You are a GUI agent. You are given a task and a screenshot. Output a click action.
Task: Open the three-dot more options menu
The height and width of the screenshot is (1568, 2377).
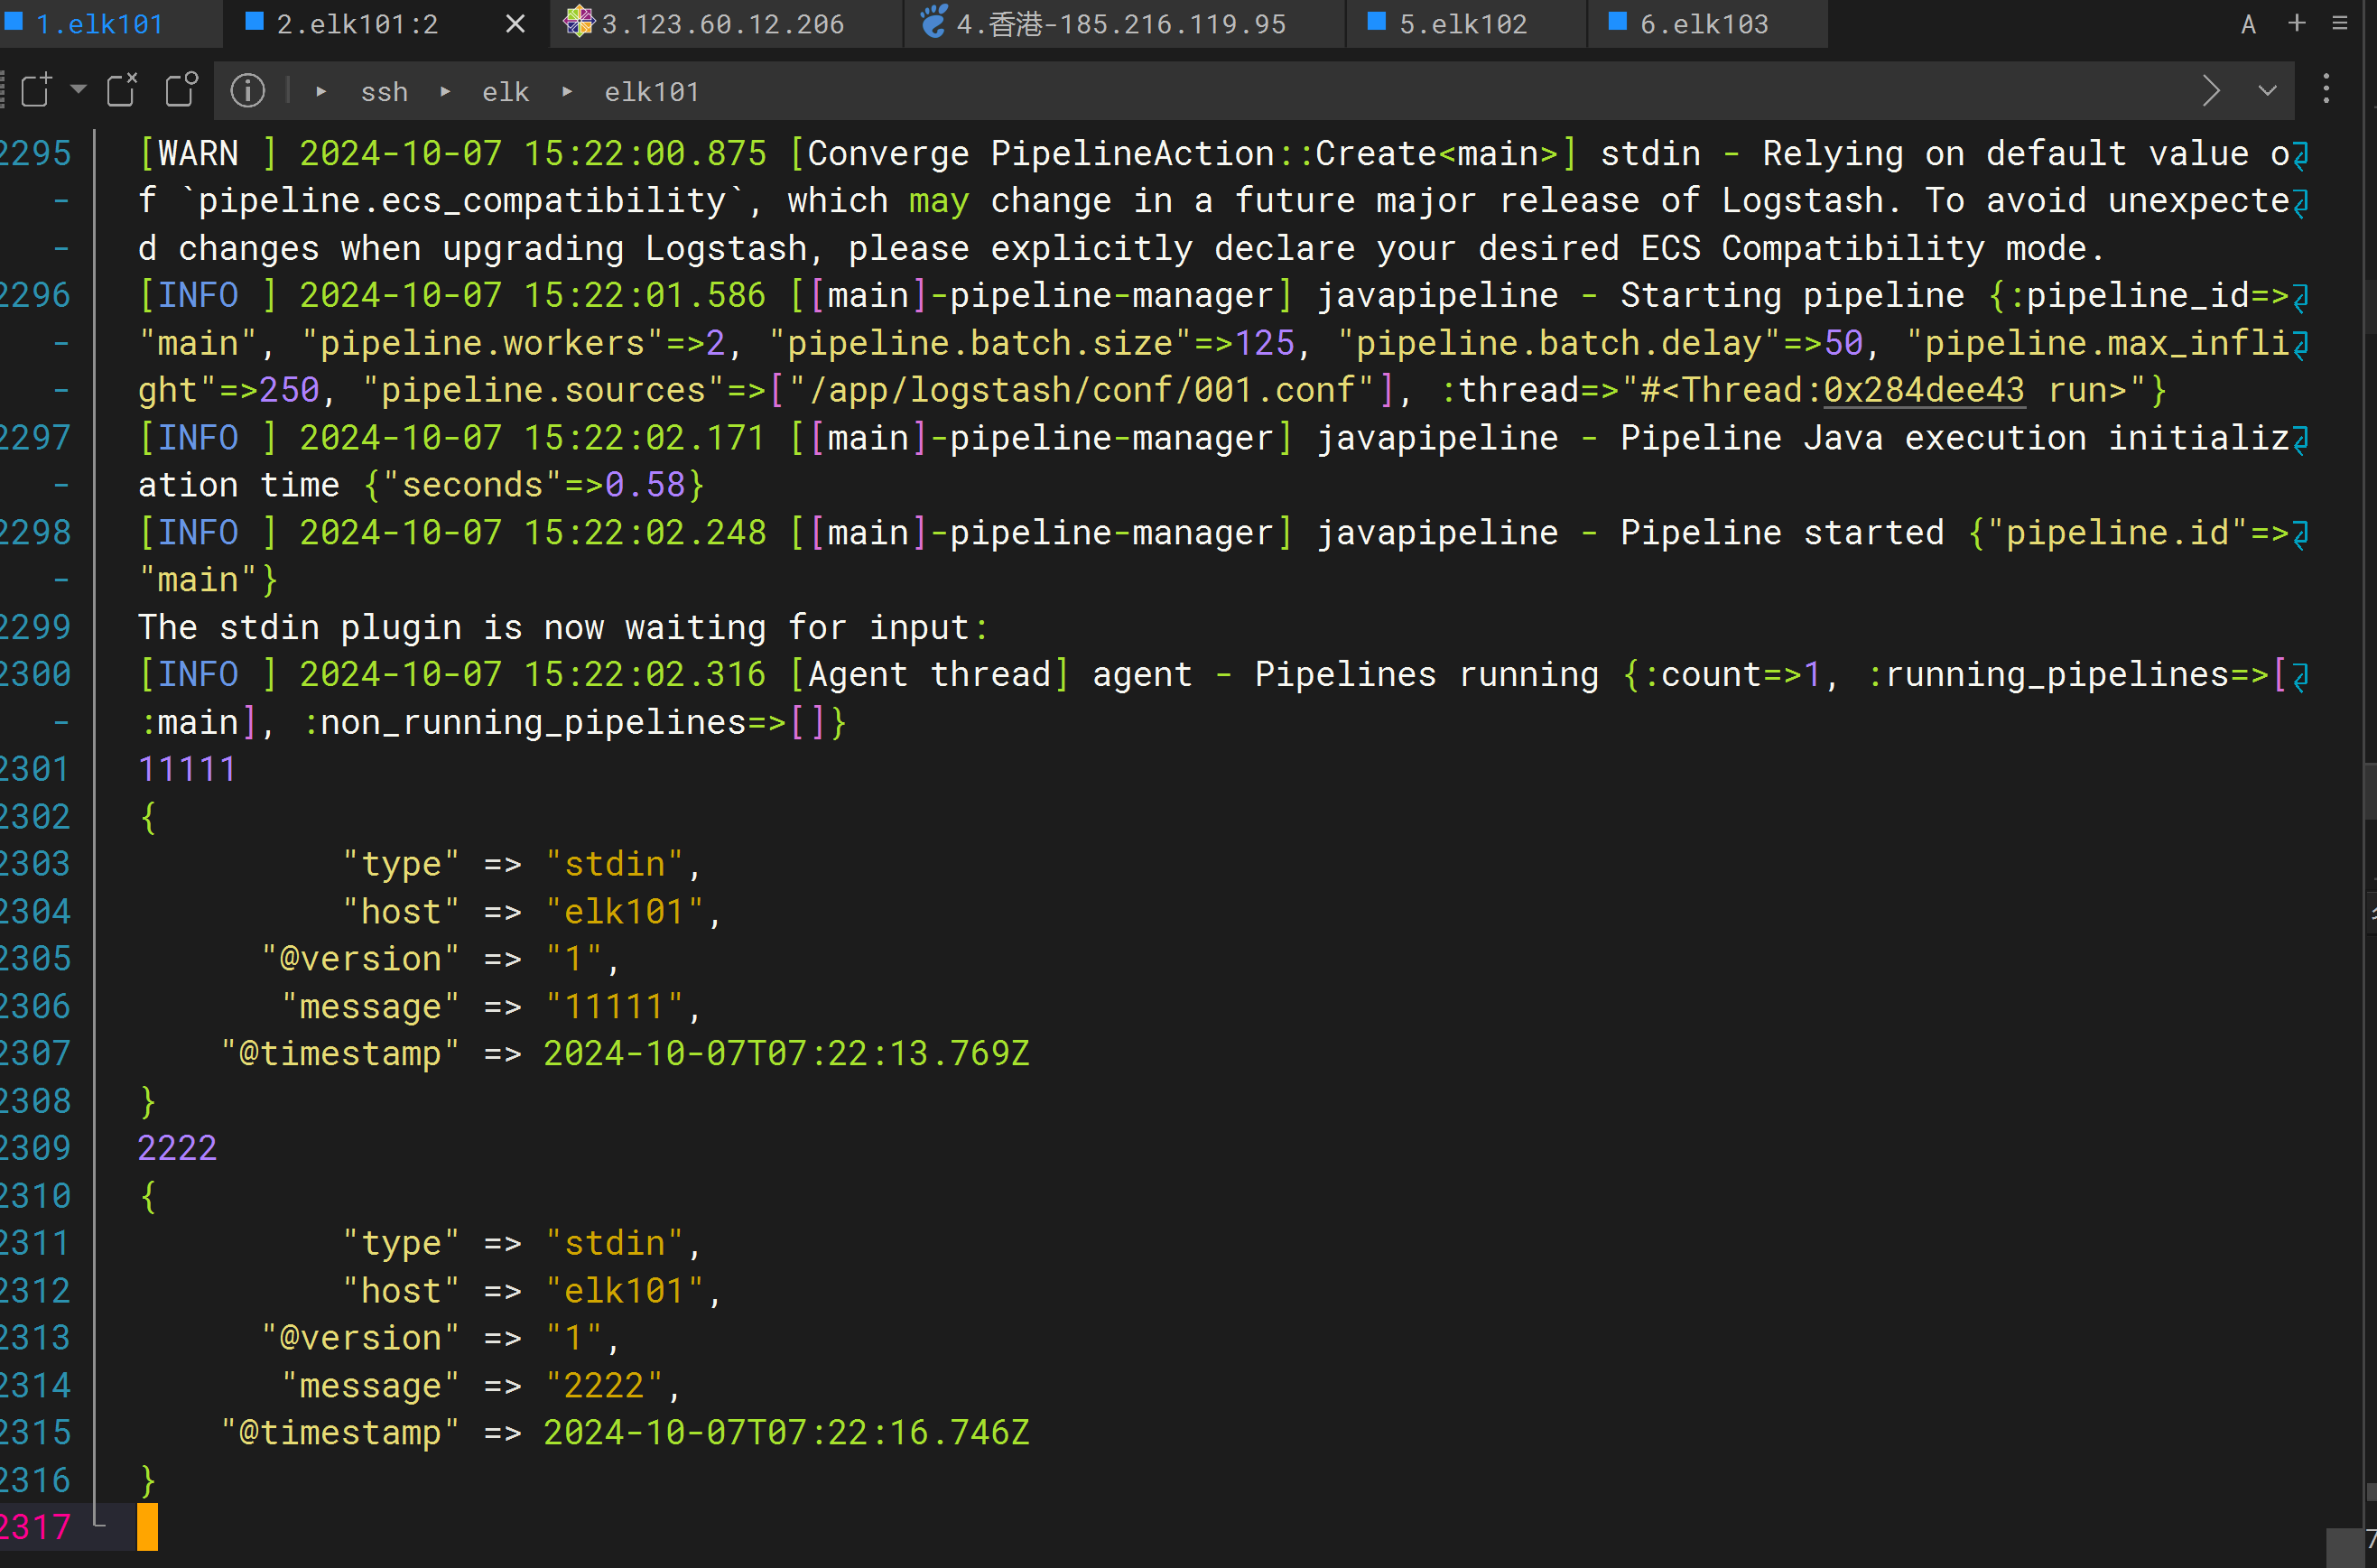pyautogui.click(x=2326, y=89)
